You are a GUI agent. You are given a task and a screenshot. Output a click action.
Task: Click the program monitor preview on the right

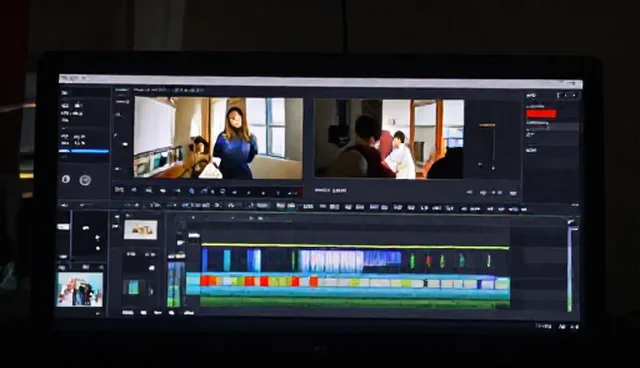tap(389, 139)
